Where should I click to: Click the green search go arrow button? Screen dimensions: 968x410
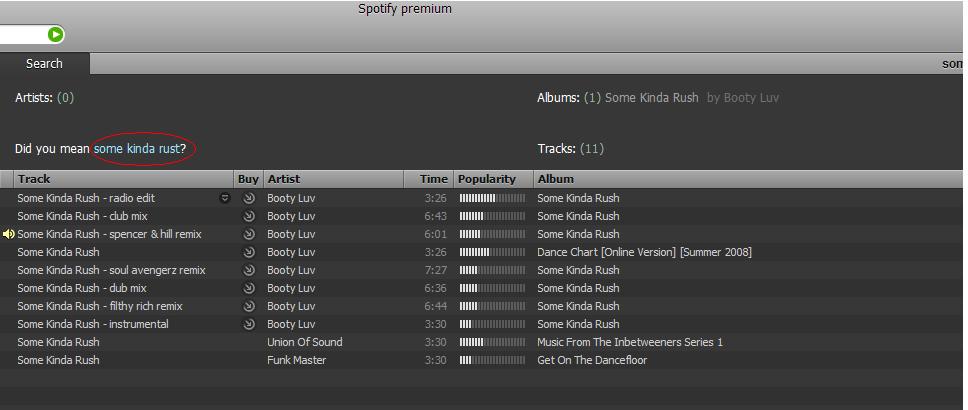(x=56, y=35)
